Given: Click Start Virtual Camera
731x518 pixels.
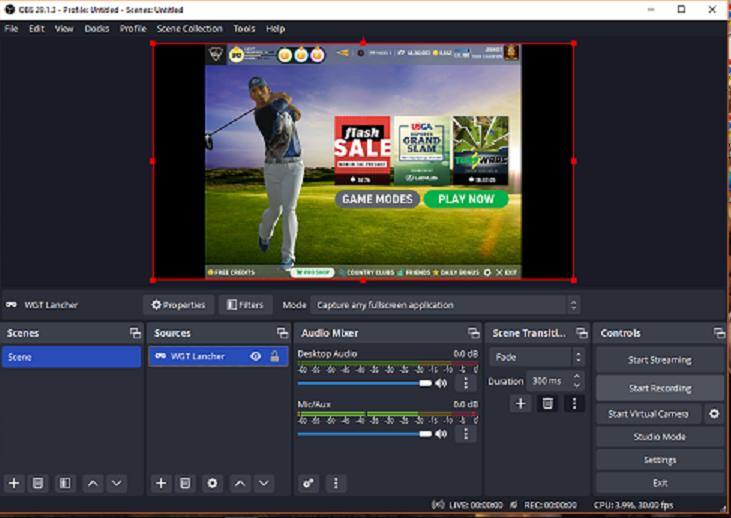Looking at the screenshot, I should (648, 414).
